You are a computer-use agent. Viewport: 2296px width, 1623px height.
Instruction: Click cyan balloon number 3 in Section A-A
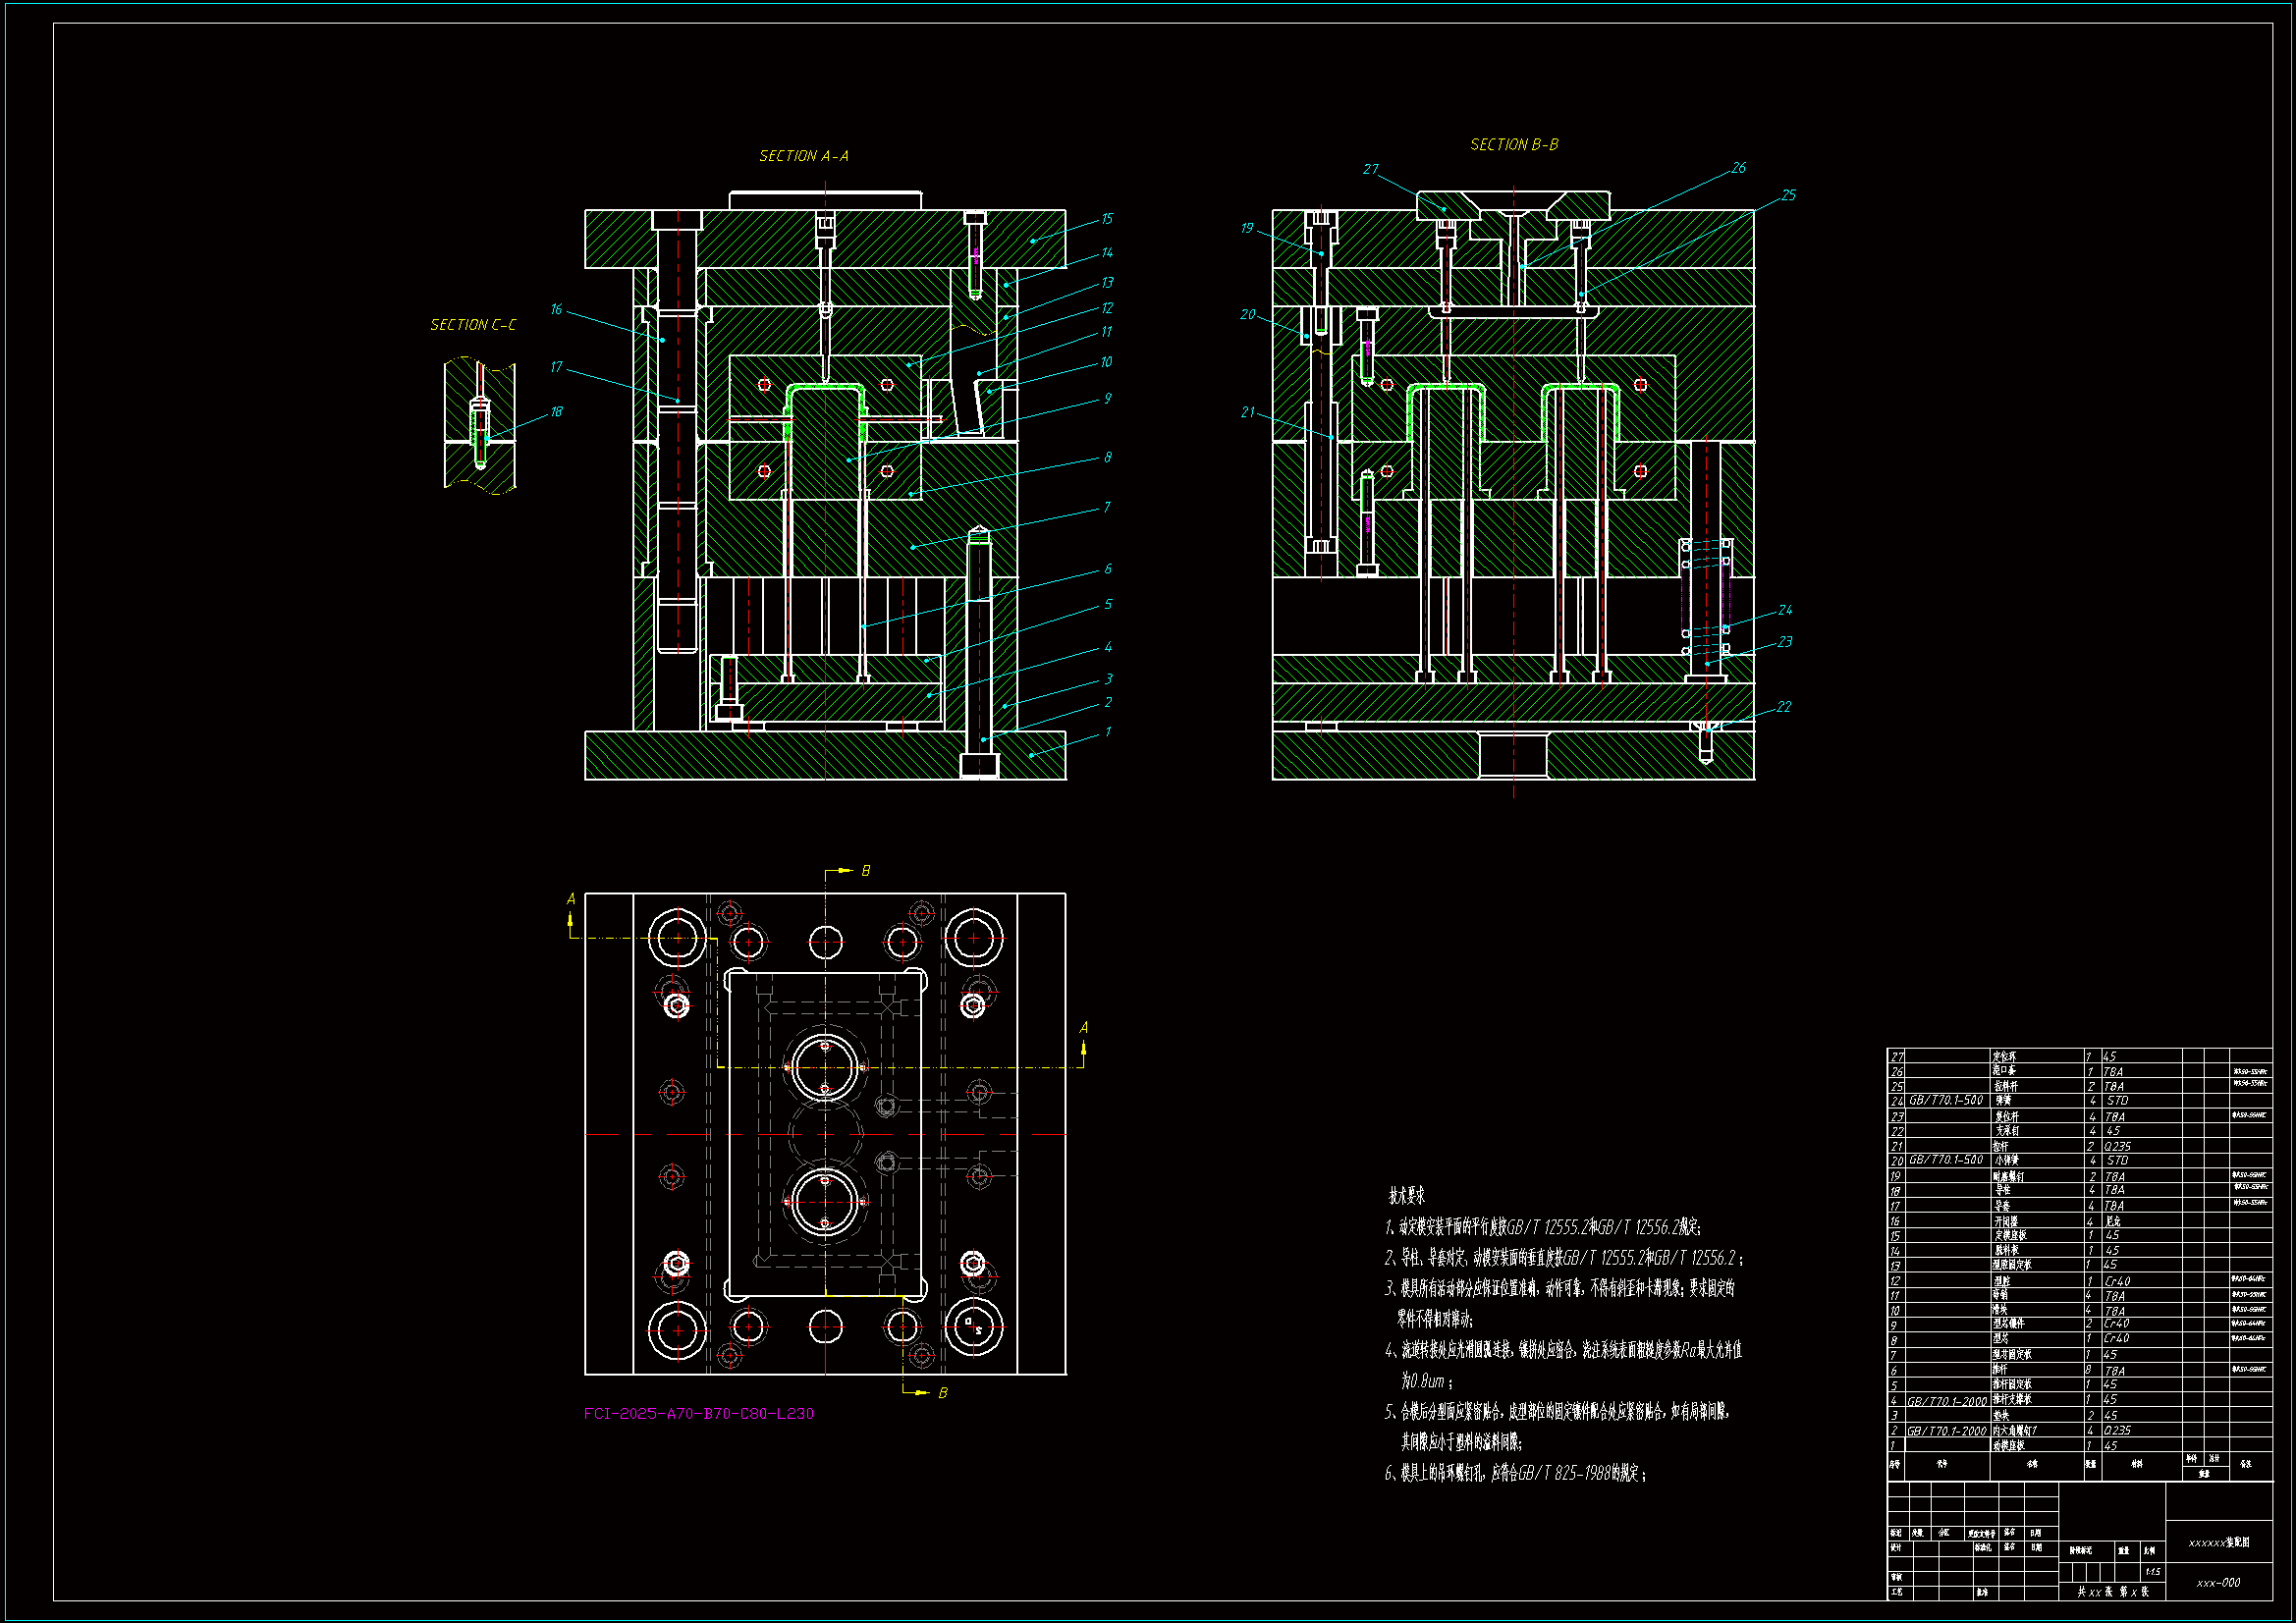click(x=1108, y=679)
